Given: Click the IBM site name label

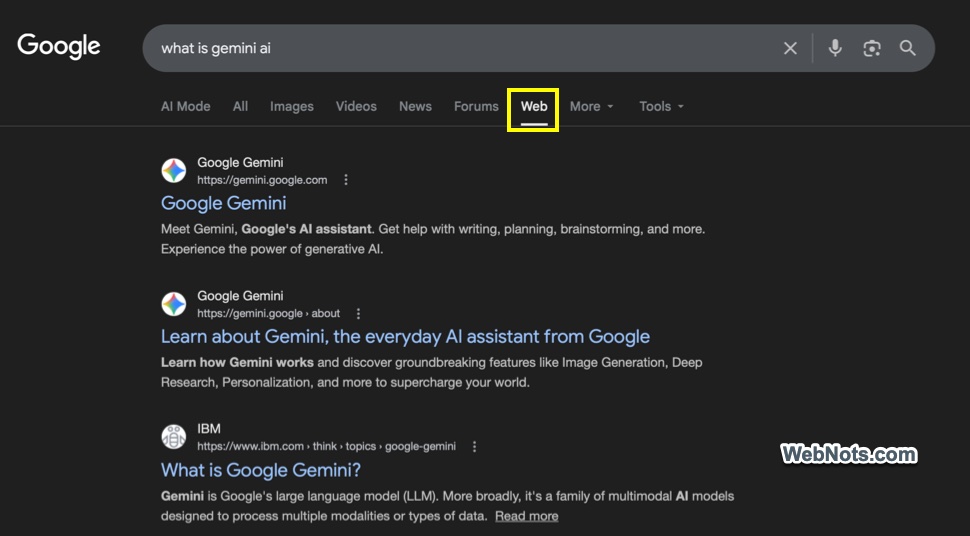Looking at the screenshot, I should [209, 428].
